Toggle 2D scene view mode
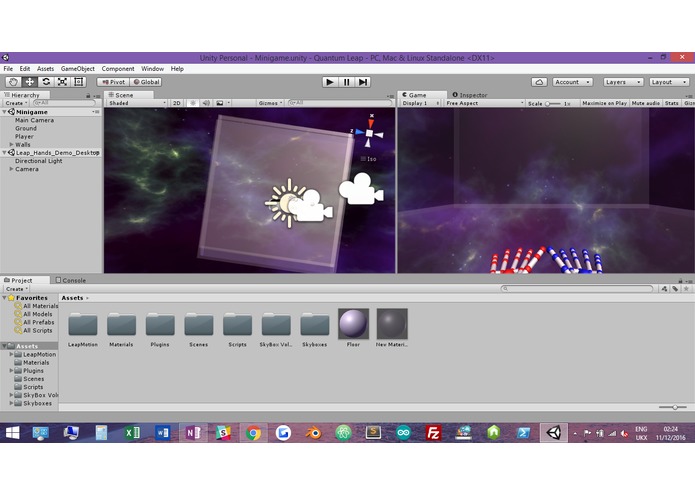The height and width of the screenshot is (494, 695). tap(176, 103)
